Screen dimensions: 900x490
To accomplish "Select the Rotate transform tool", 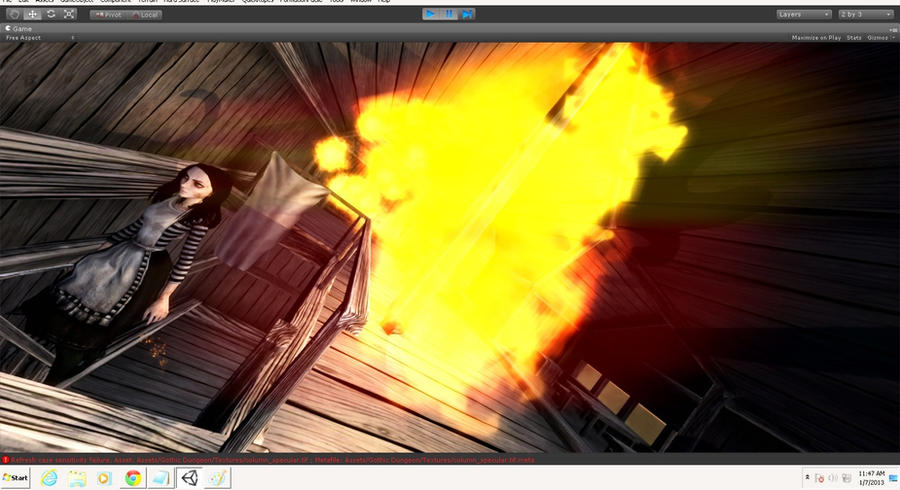I will 51,14.
